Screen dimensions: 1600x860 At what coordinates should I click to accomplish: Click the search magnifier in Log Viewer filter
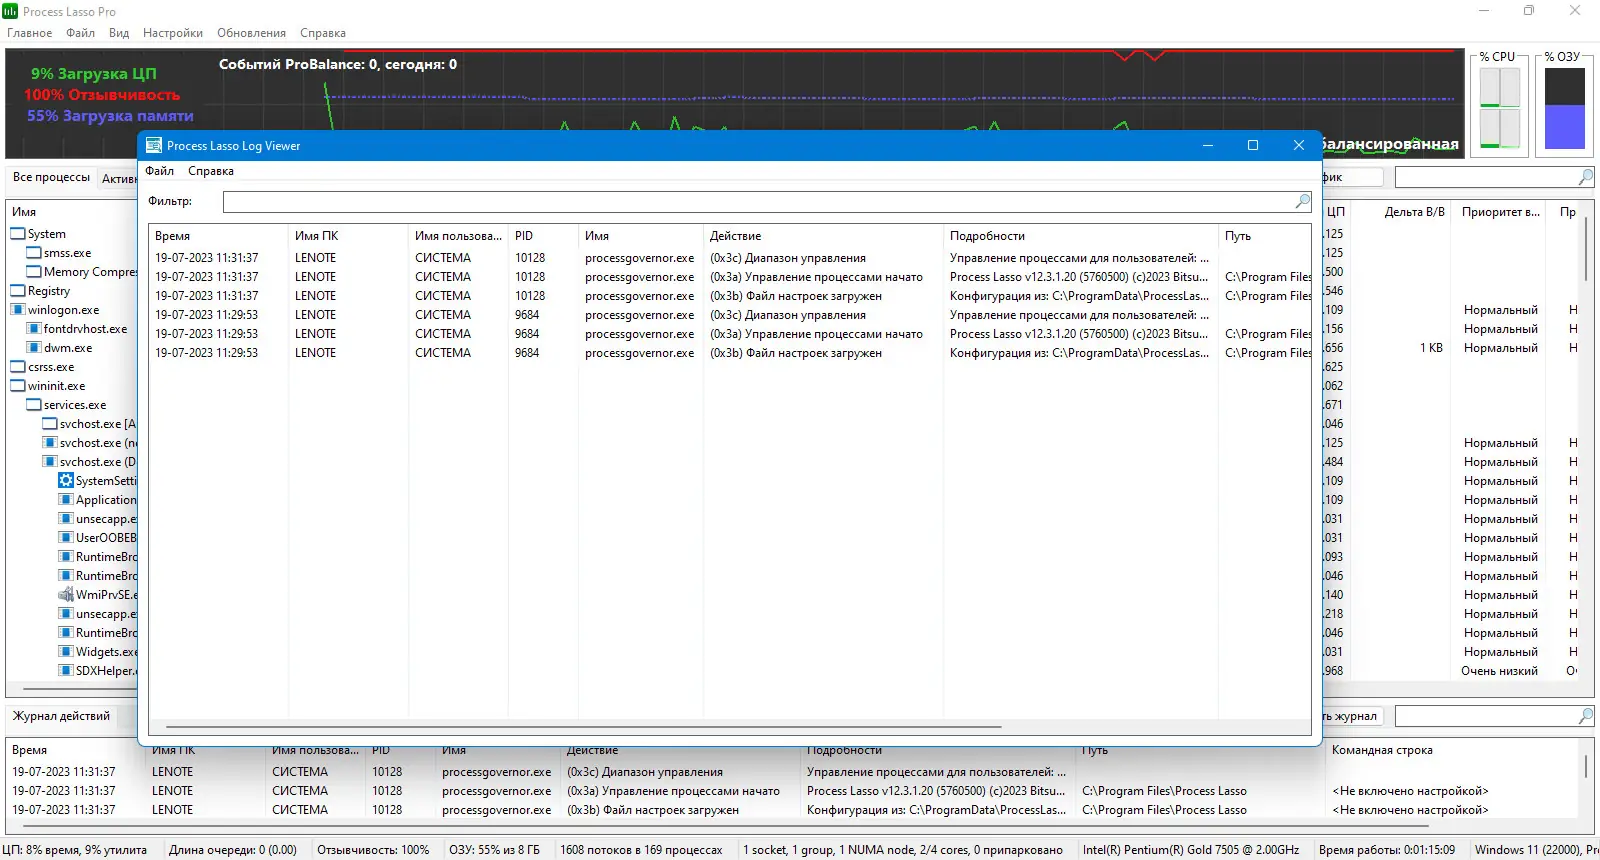point(1302,201)
